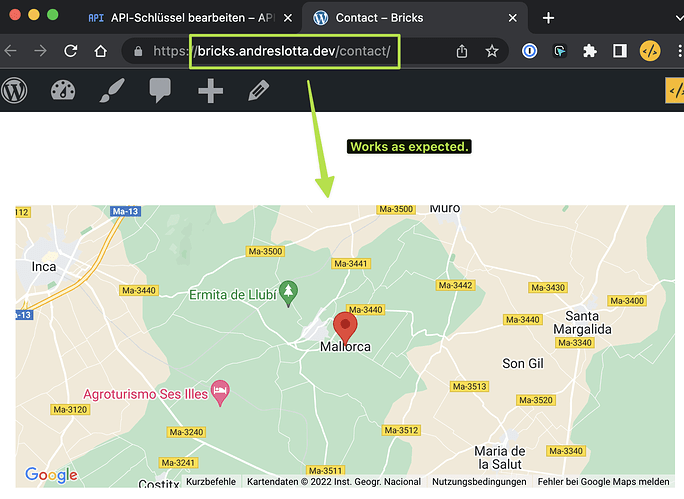Screen dimensions: 684x499
Task: Open the Nutzungsbedingungen link
Action: click(479, 482)
